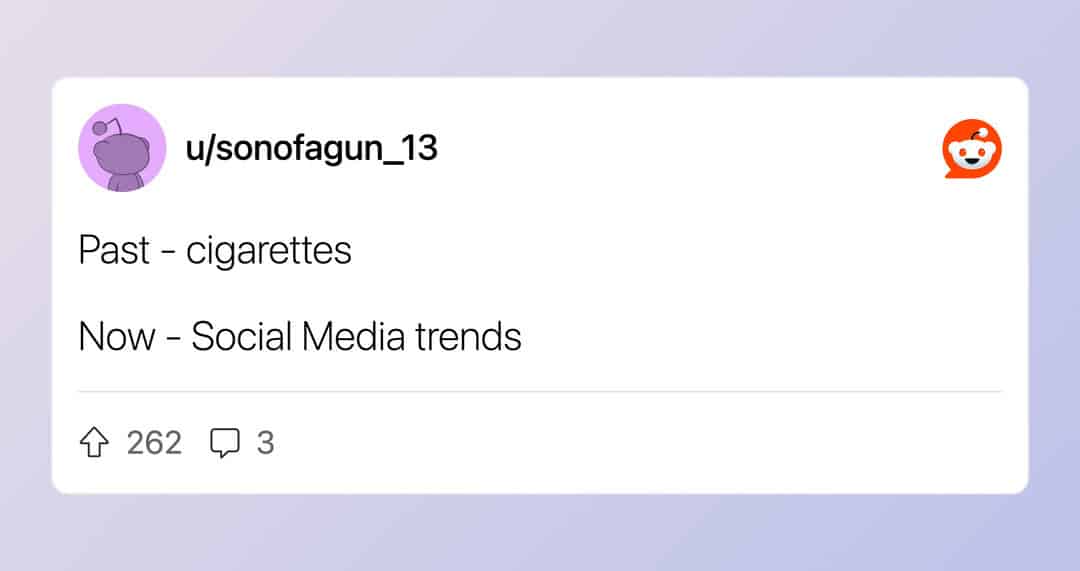The height and width of the screenshot is (571, 1080).
Task: Click the word "cigarettes"
Action: (269, 250)
